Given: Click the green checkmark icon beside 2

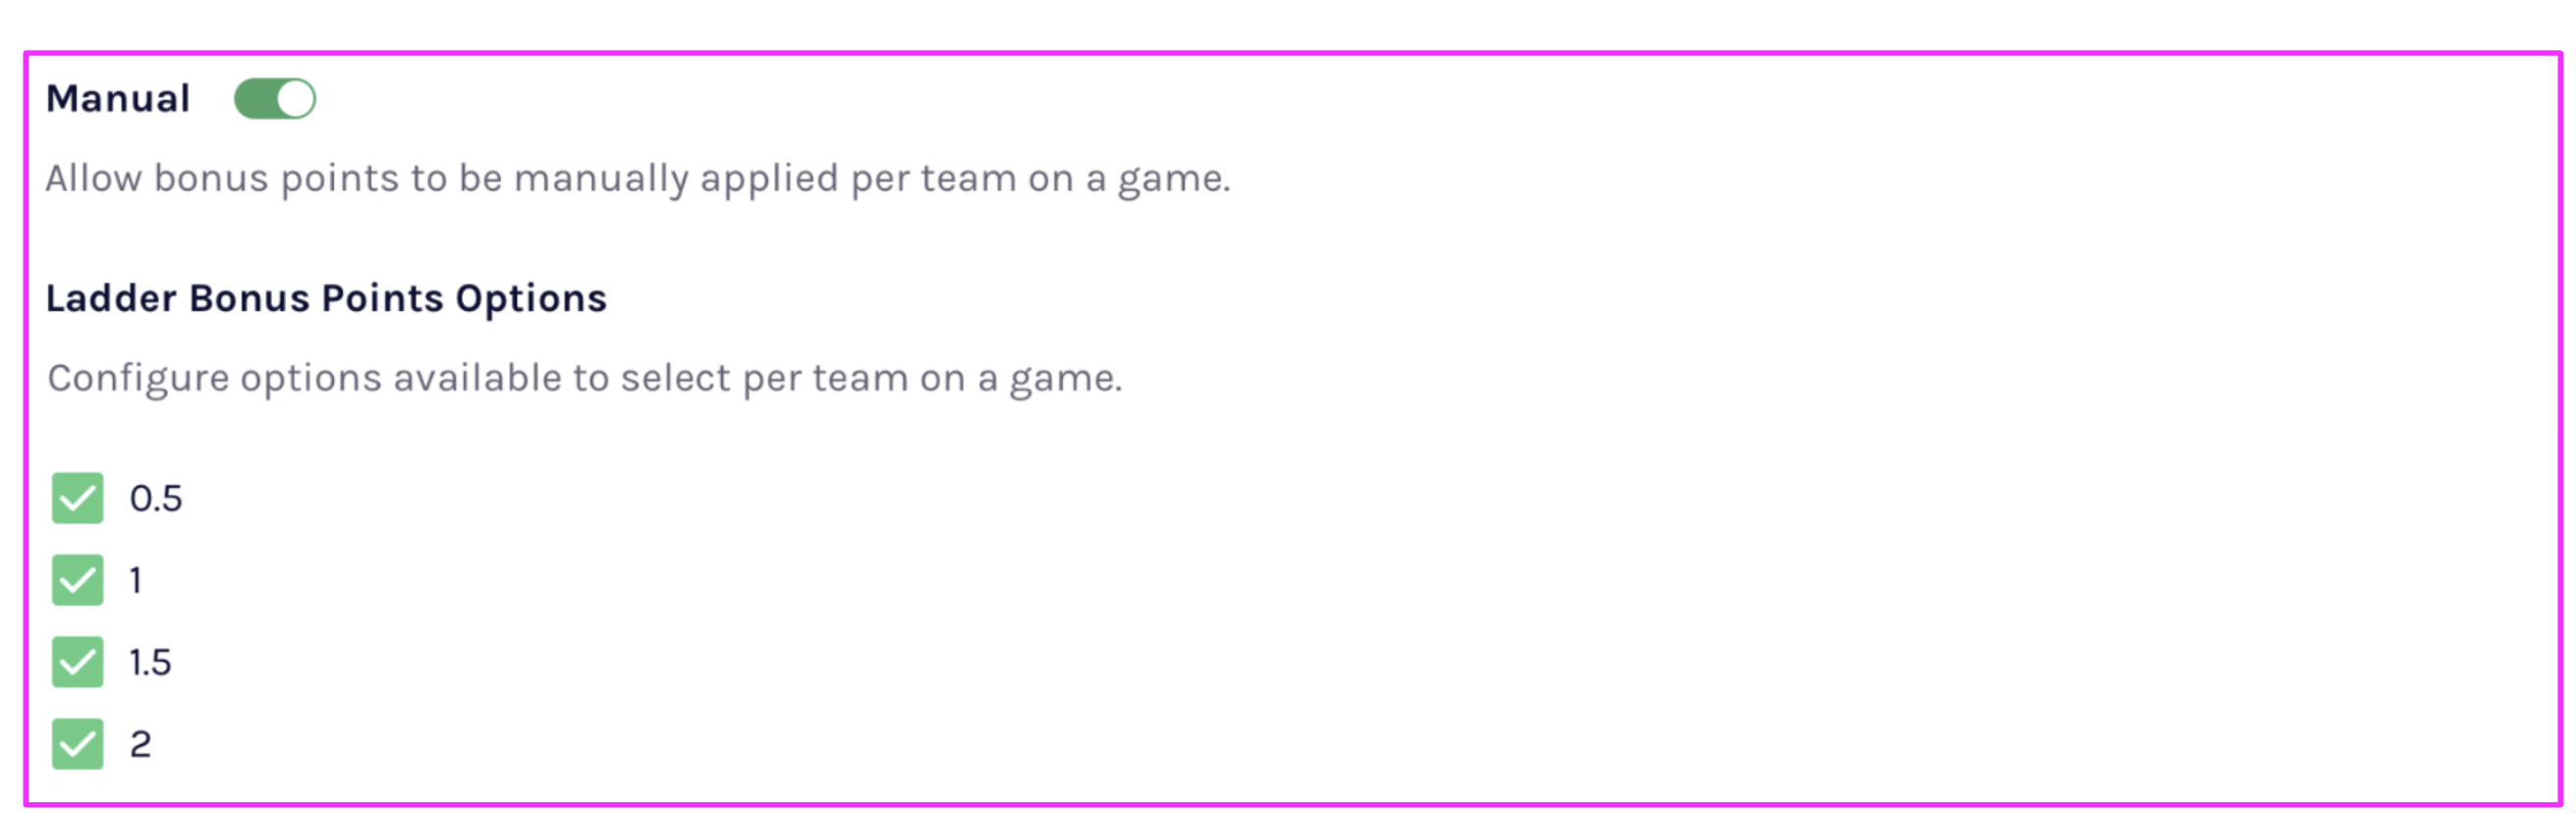Looking at the screenshot, I should point(78,744).
